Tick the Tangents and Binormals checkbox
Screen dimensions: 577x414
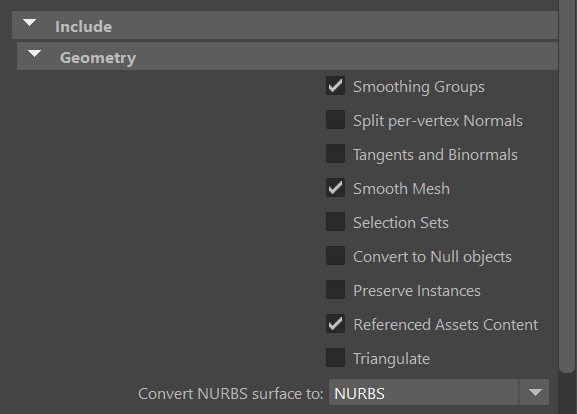tap(335, 153)
